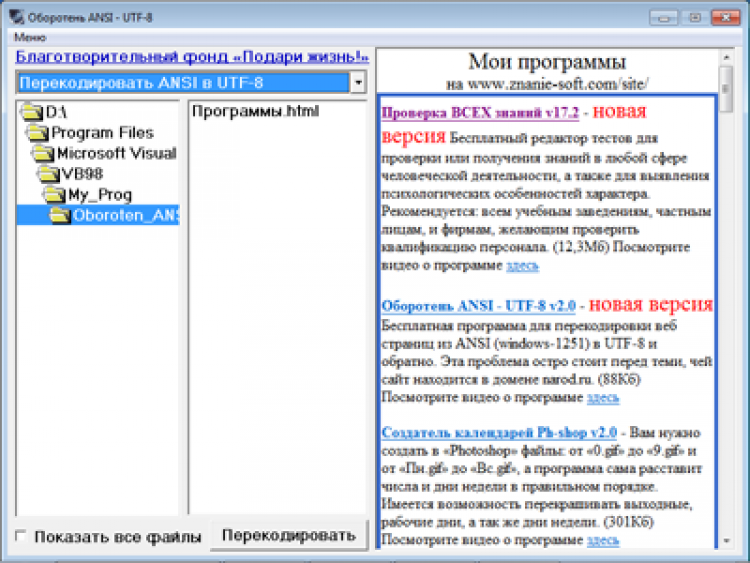
Task: Click the application icon in title bar
Action: [16, 17]
